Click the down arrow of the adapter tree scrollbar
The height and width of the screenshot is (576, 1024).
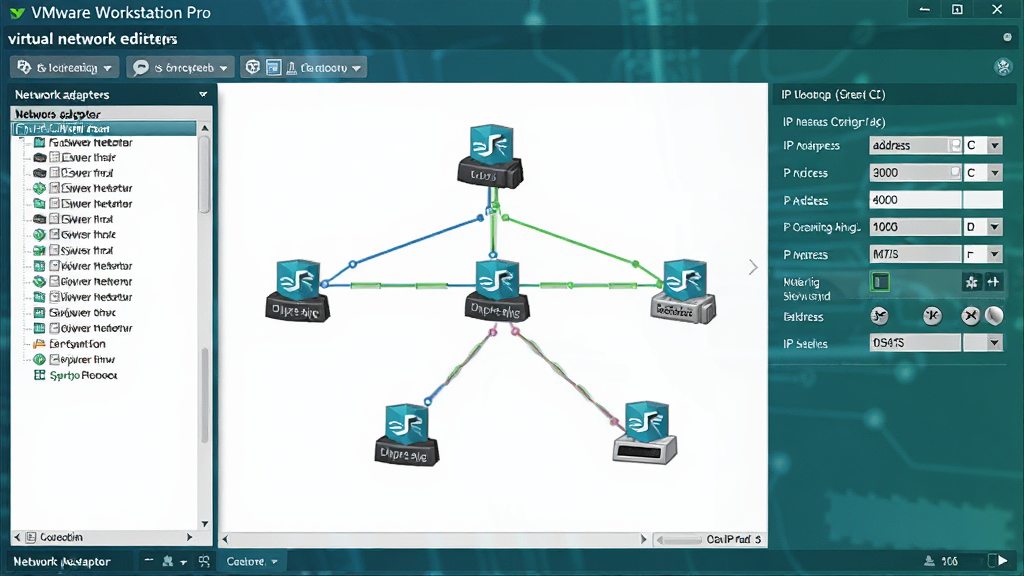(204, 523)
